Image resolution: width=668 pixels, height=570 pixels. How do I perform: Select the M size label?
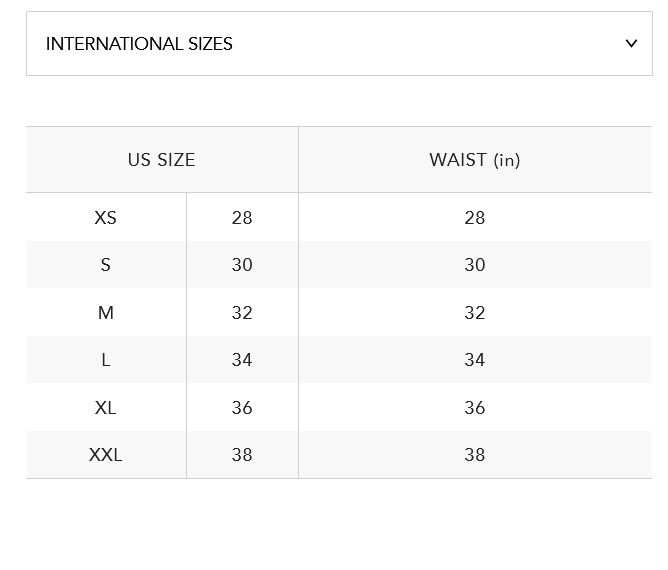pos(106,313)
